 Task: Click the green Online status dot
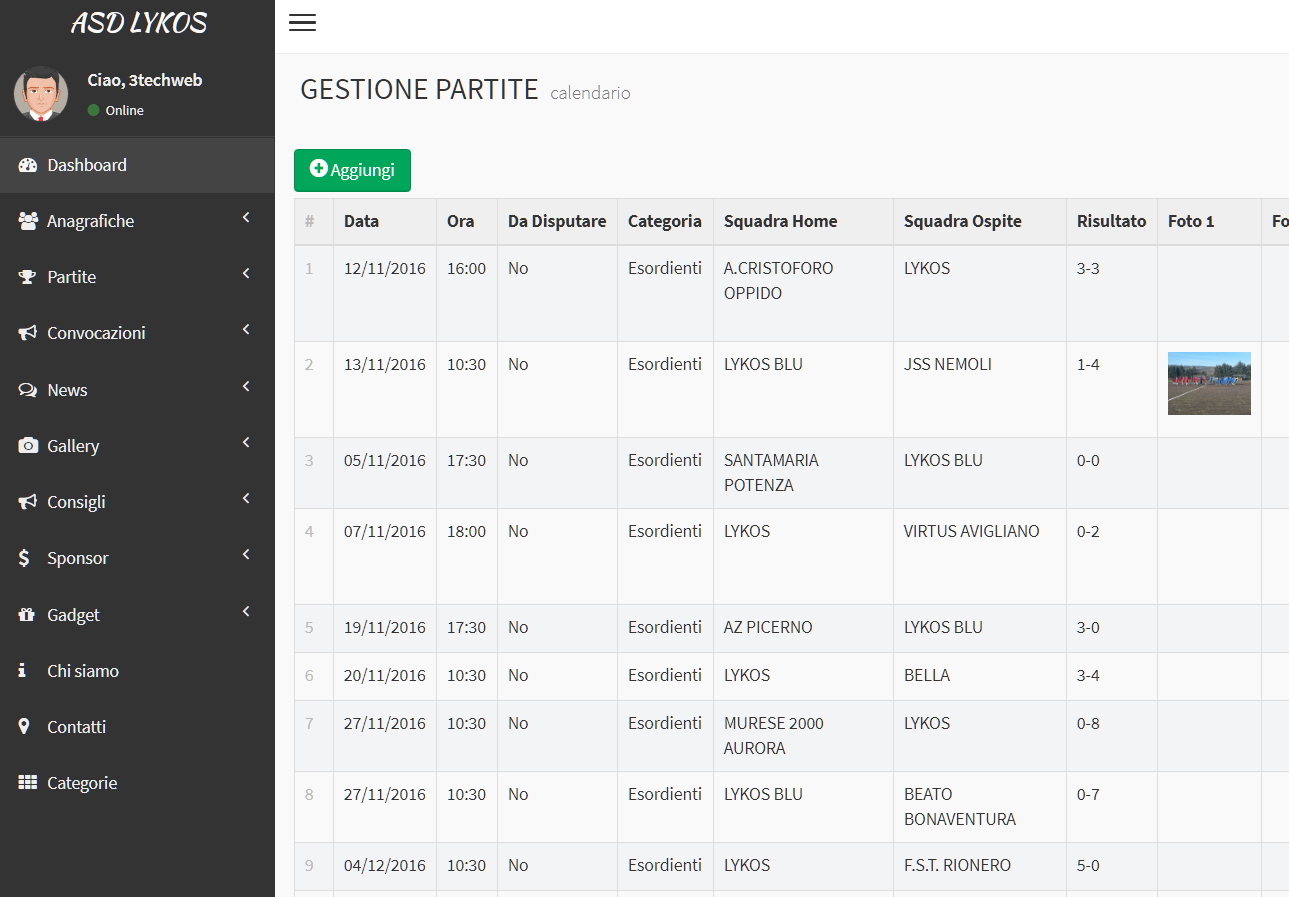coord(94,110)
